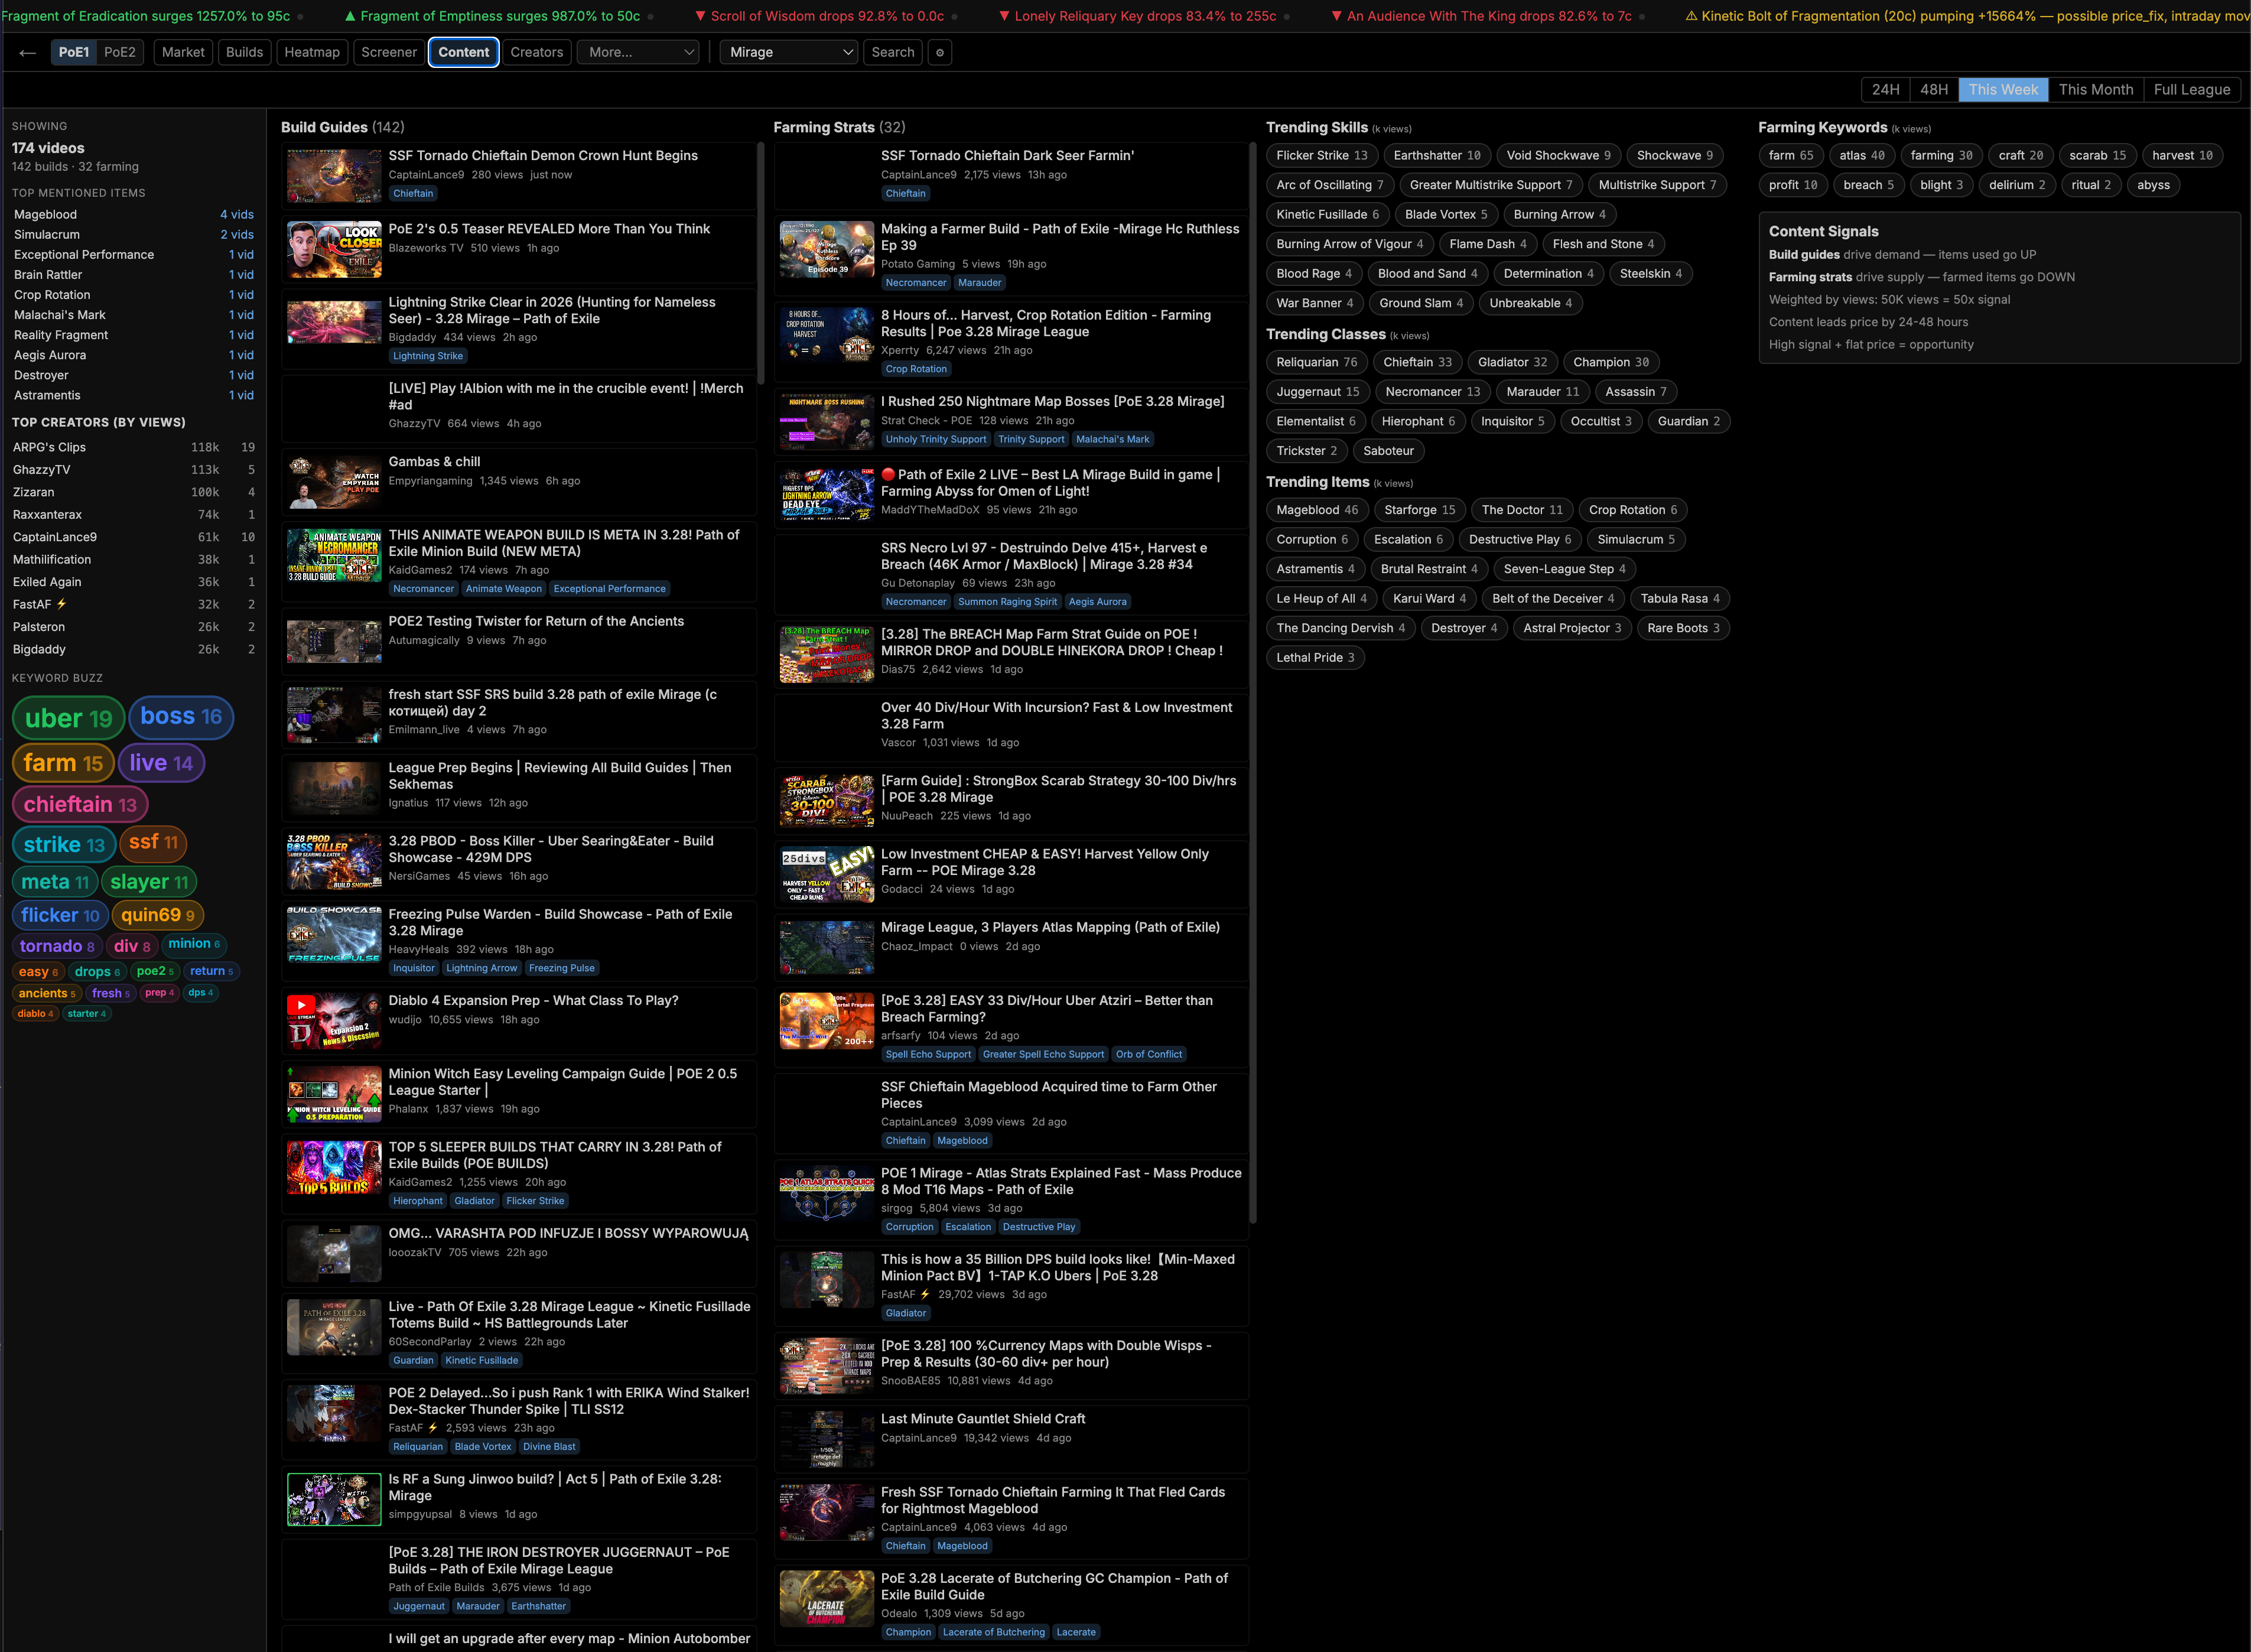The height and width of the screenshot is (1652, 2251).
Task: Click red down arrow for Lonely Reliquary Key
Action: pos(1004,17)
